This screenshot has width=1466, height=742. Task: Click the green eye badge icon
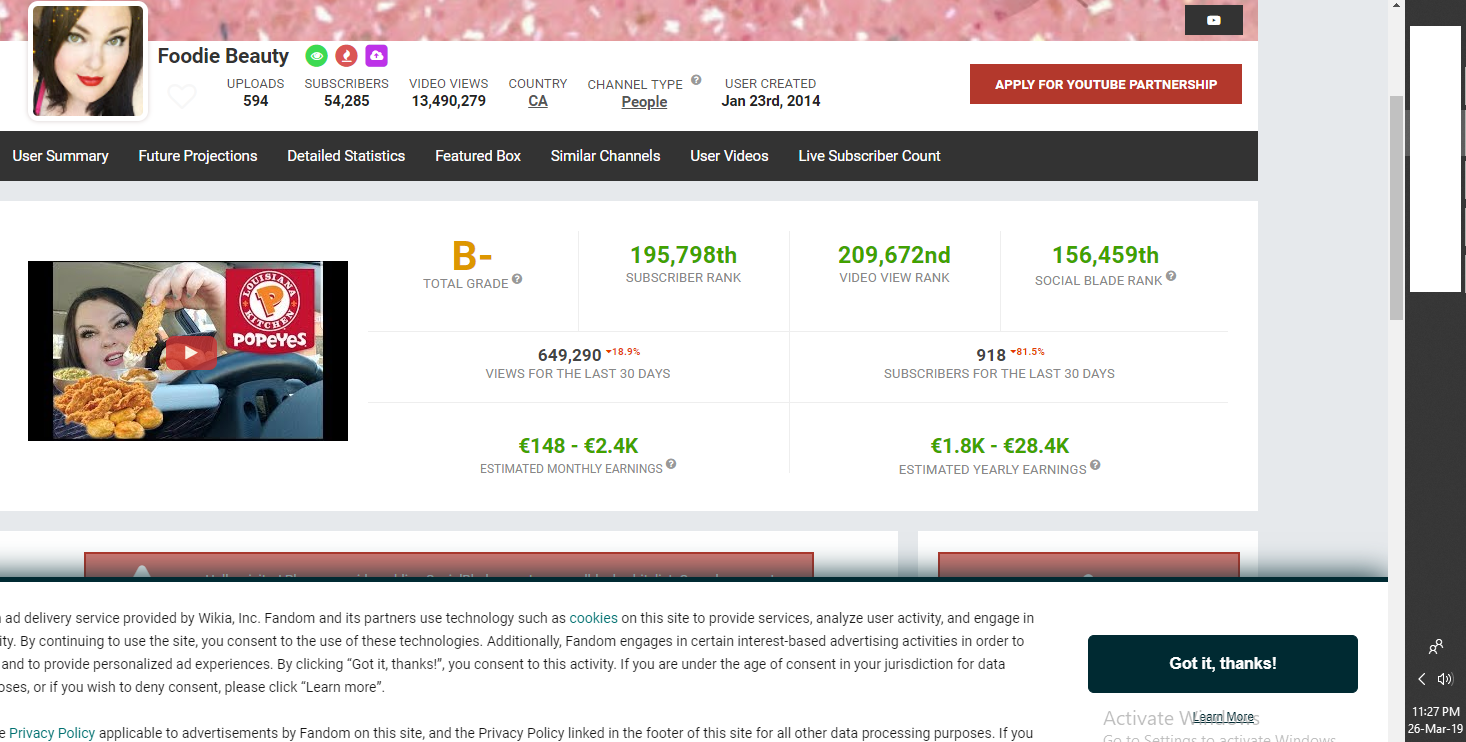[317, 56]
